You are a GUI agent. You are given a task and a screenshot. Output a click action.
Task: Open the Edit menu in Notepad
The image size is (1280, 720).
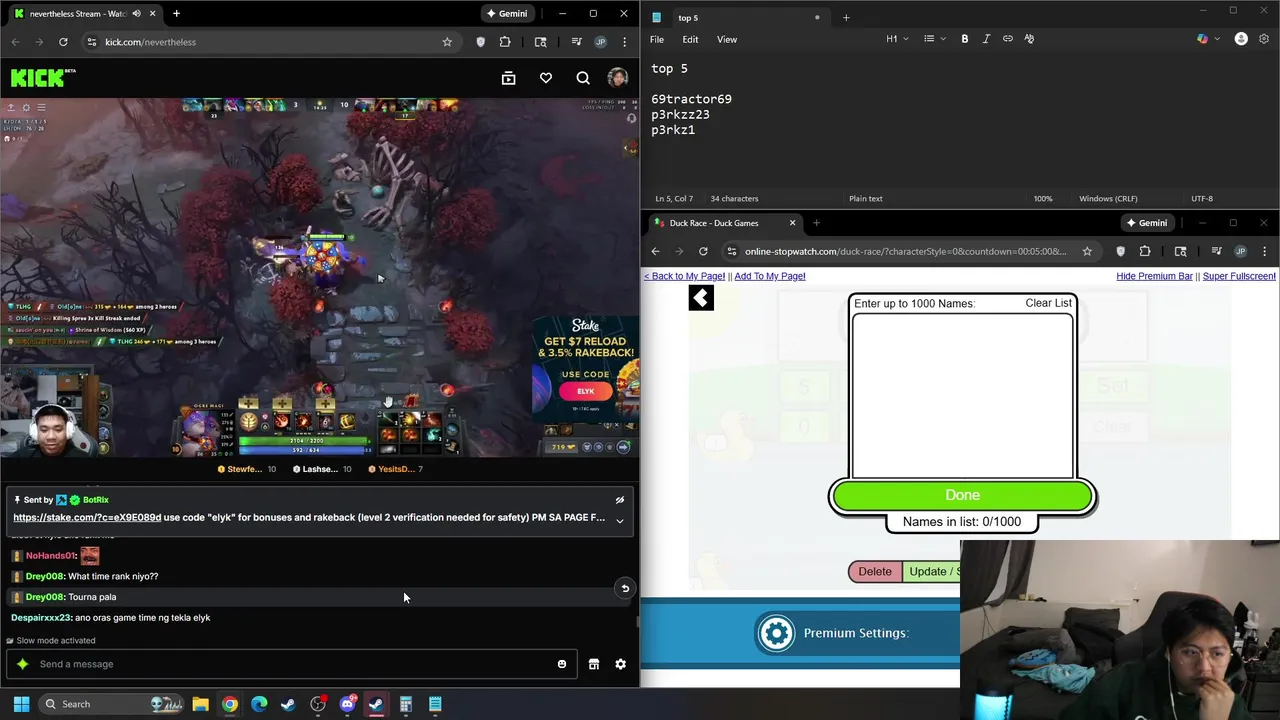pyautogui.click(x=690, y=40)
